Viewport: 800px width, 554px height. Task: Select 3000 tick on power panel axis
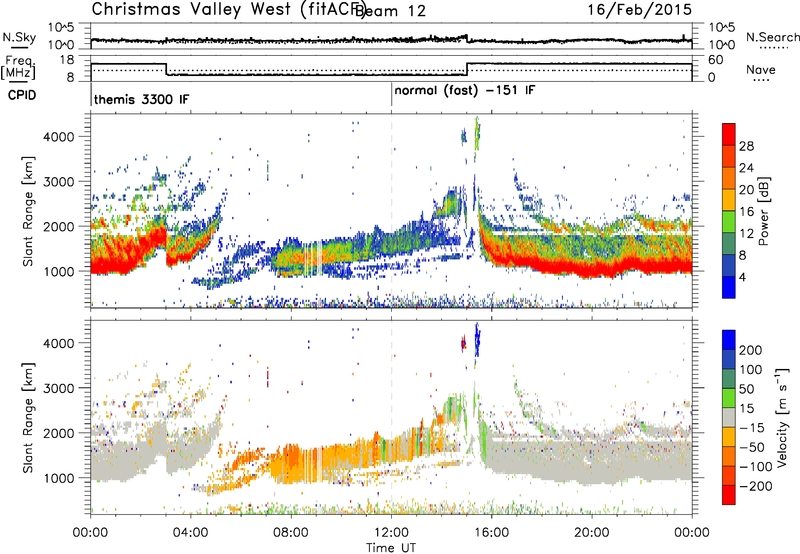coord(58,182)
